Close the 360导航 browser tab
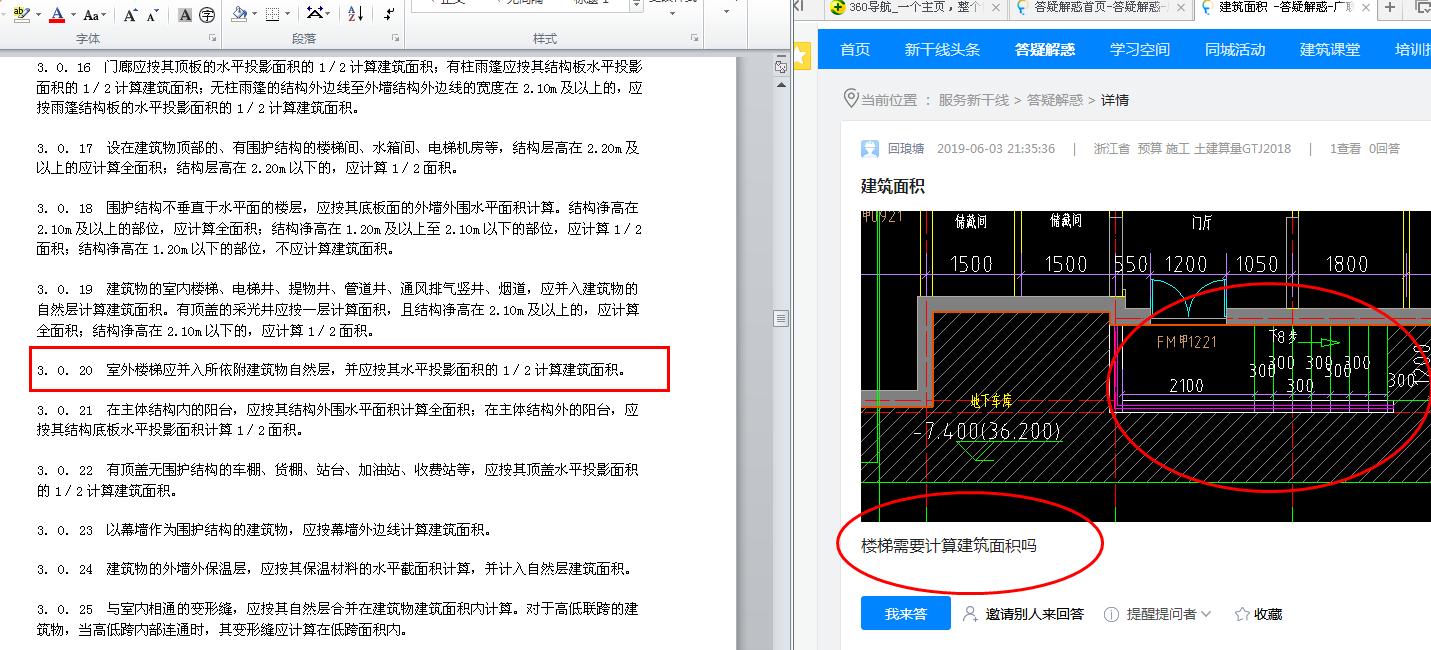Image resolution: width=1431 pixels, height=650 pixels. pos(995,8)
